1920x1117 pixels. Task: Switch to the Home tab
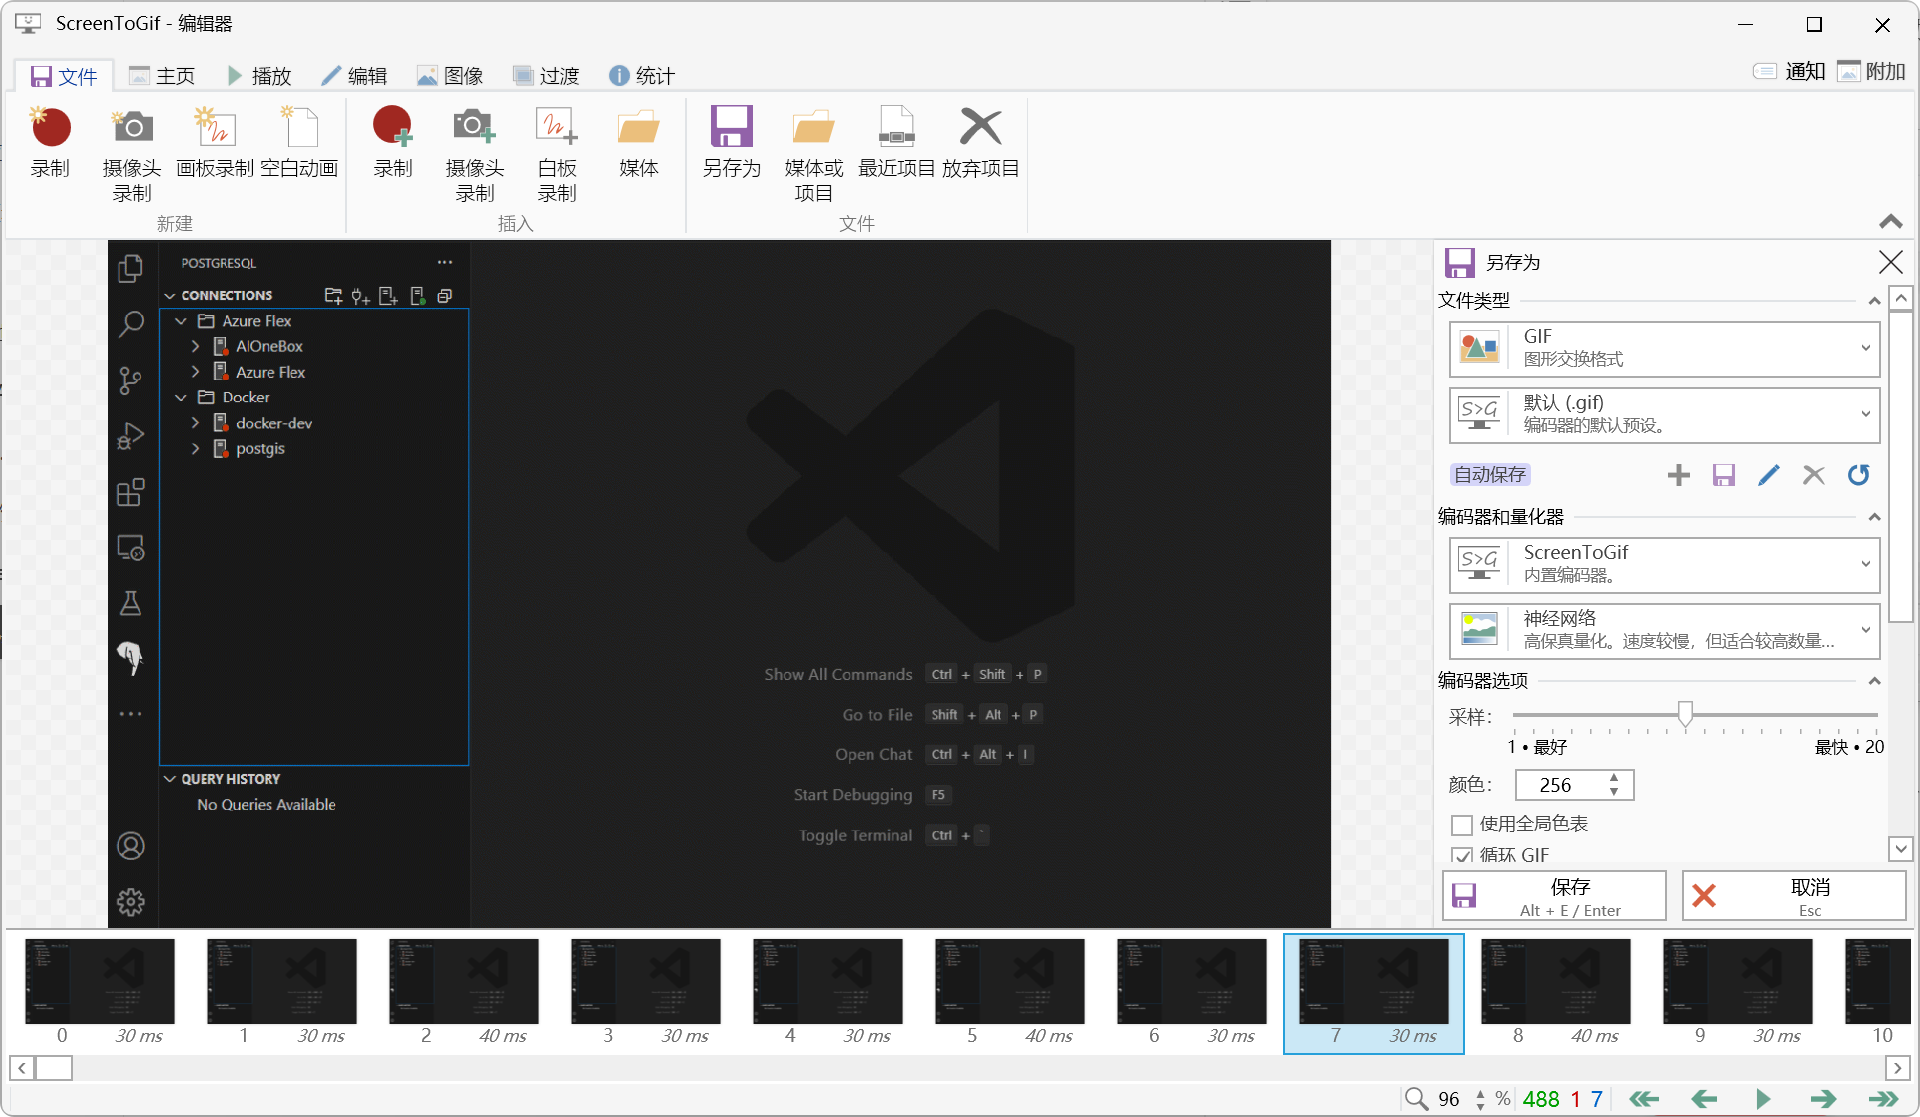click(162, 76)
